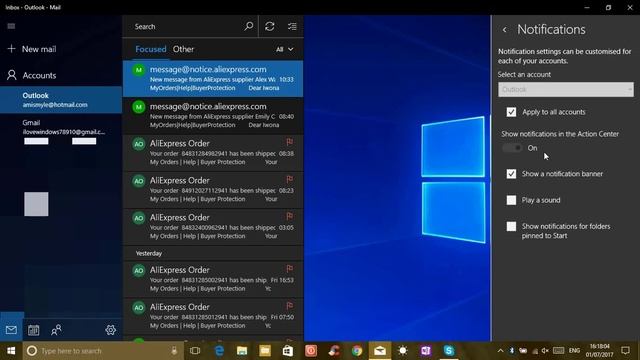Uncheck Apply to all accounts
This screenshot has width=640, height=360.
pyautogui.click(x=511, y=112)
